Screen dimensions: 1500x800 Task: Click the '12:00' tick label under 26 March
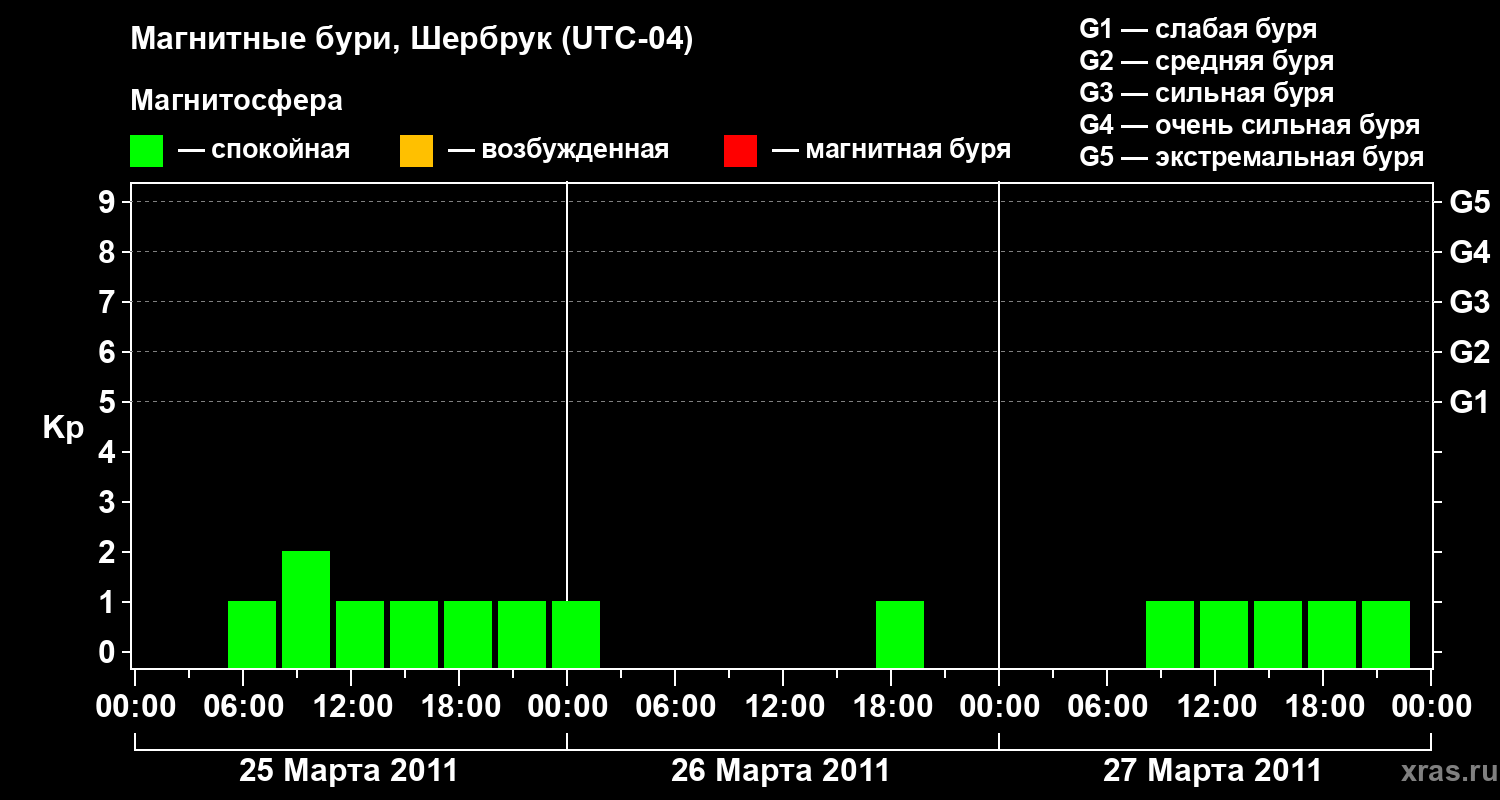click(784, 707)
